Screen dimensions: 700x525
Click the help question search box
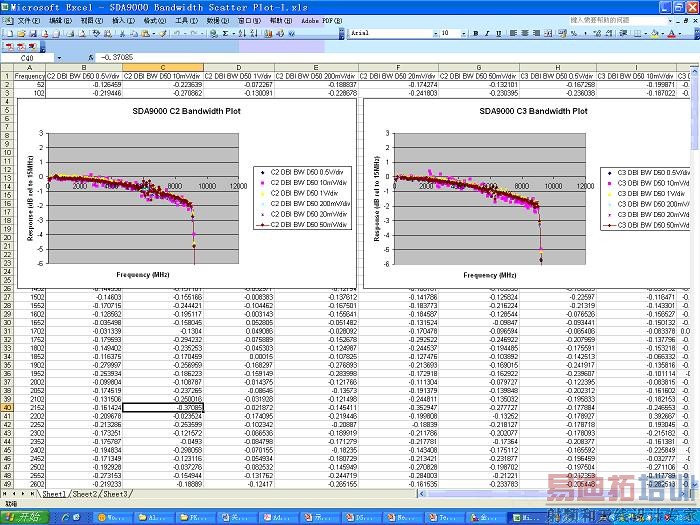point(618,20)
